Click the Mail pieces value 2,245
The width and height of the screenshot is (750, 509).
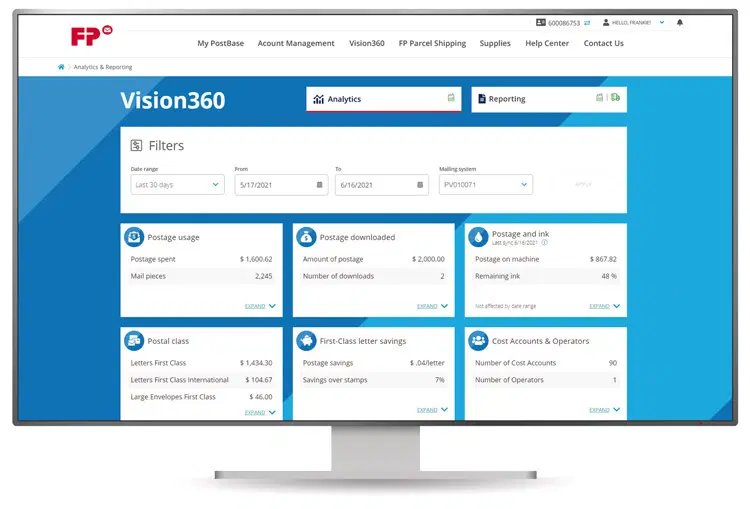coord(264,276)
